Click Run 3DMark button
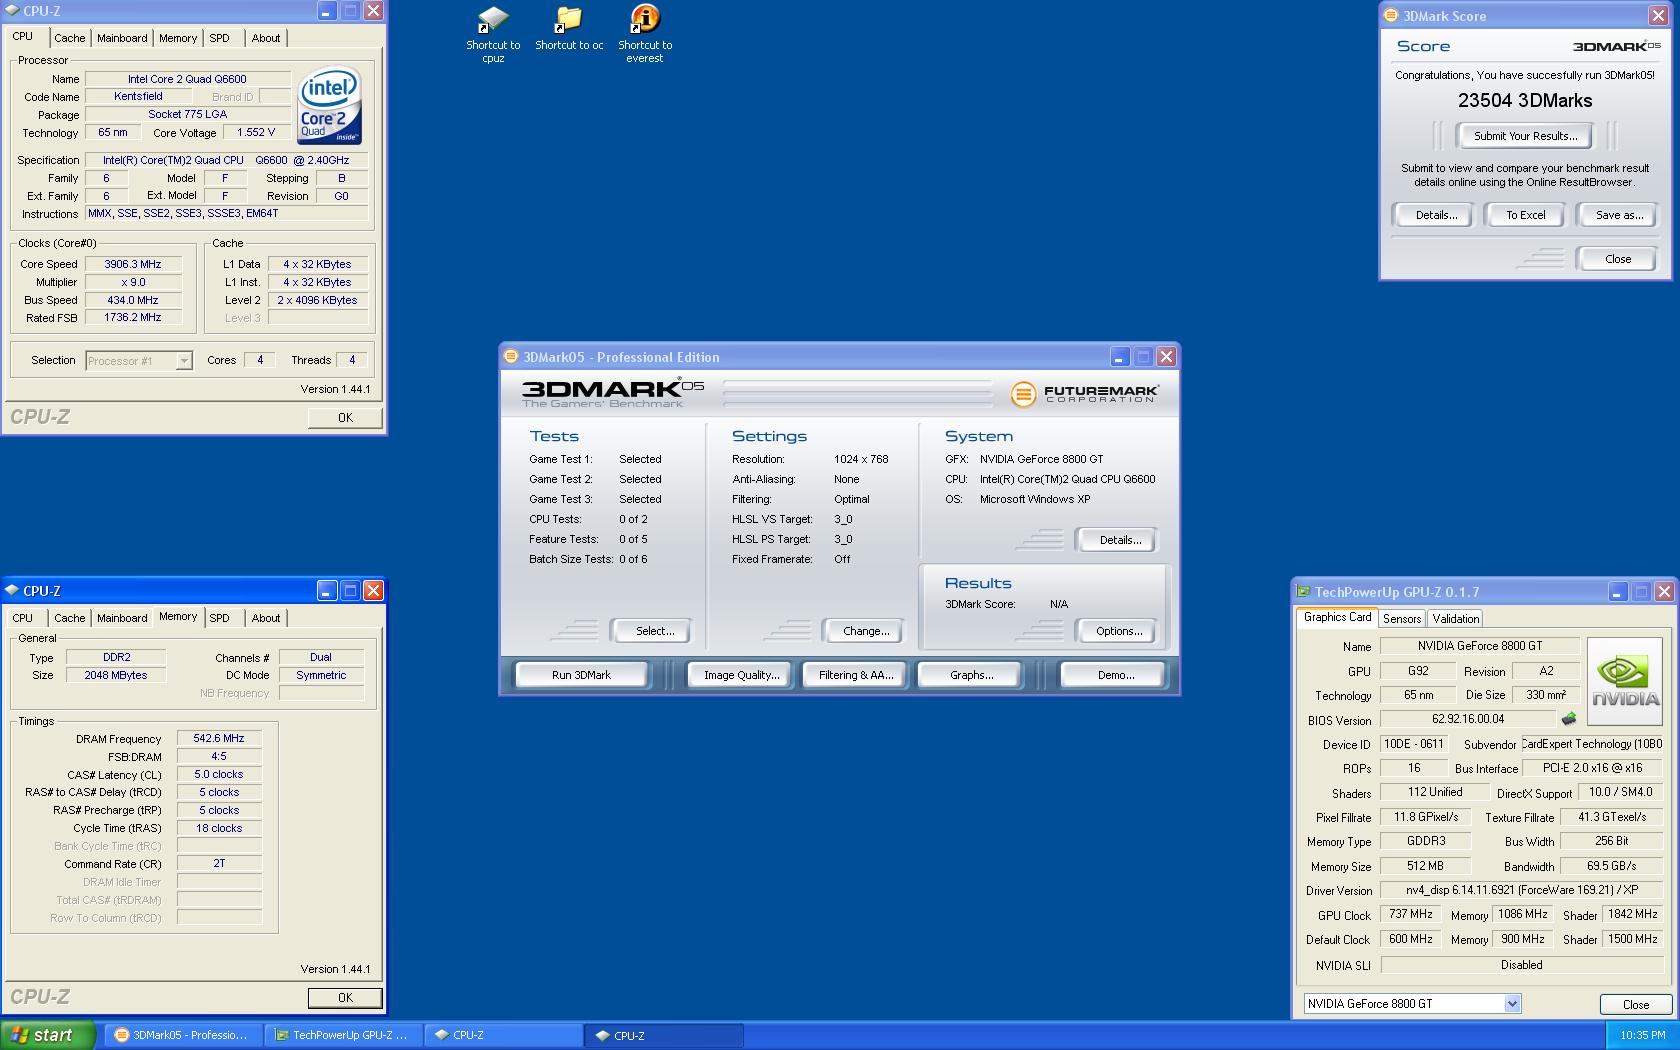The height and width of the screenshot is (1050, 1680). tap(581, 675)
